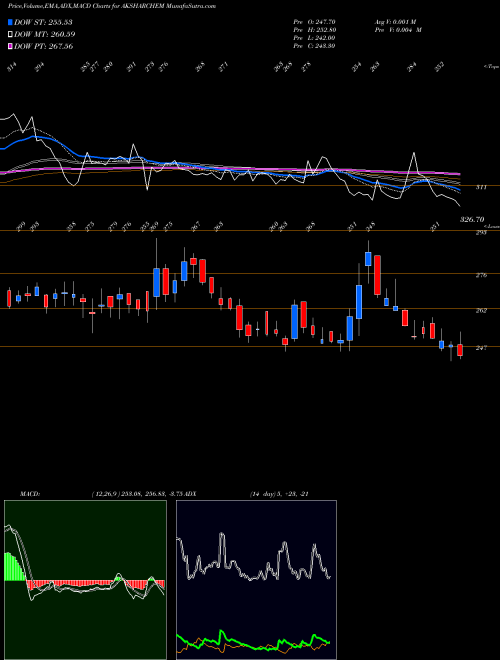Image resolution: width=500 pixels, height=660 pixels.
Task: Select the 'DOW MT: 260.59' legend label
Action: pyautogui.click(x=45, y=34)
